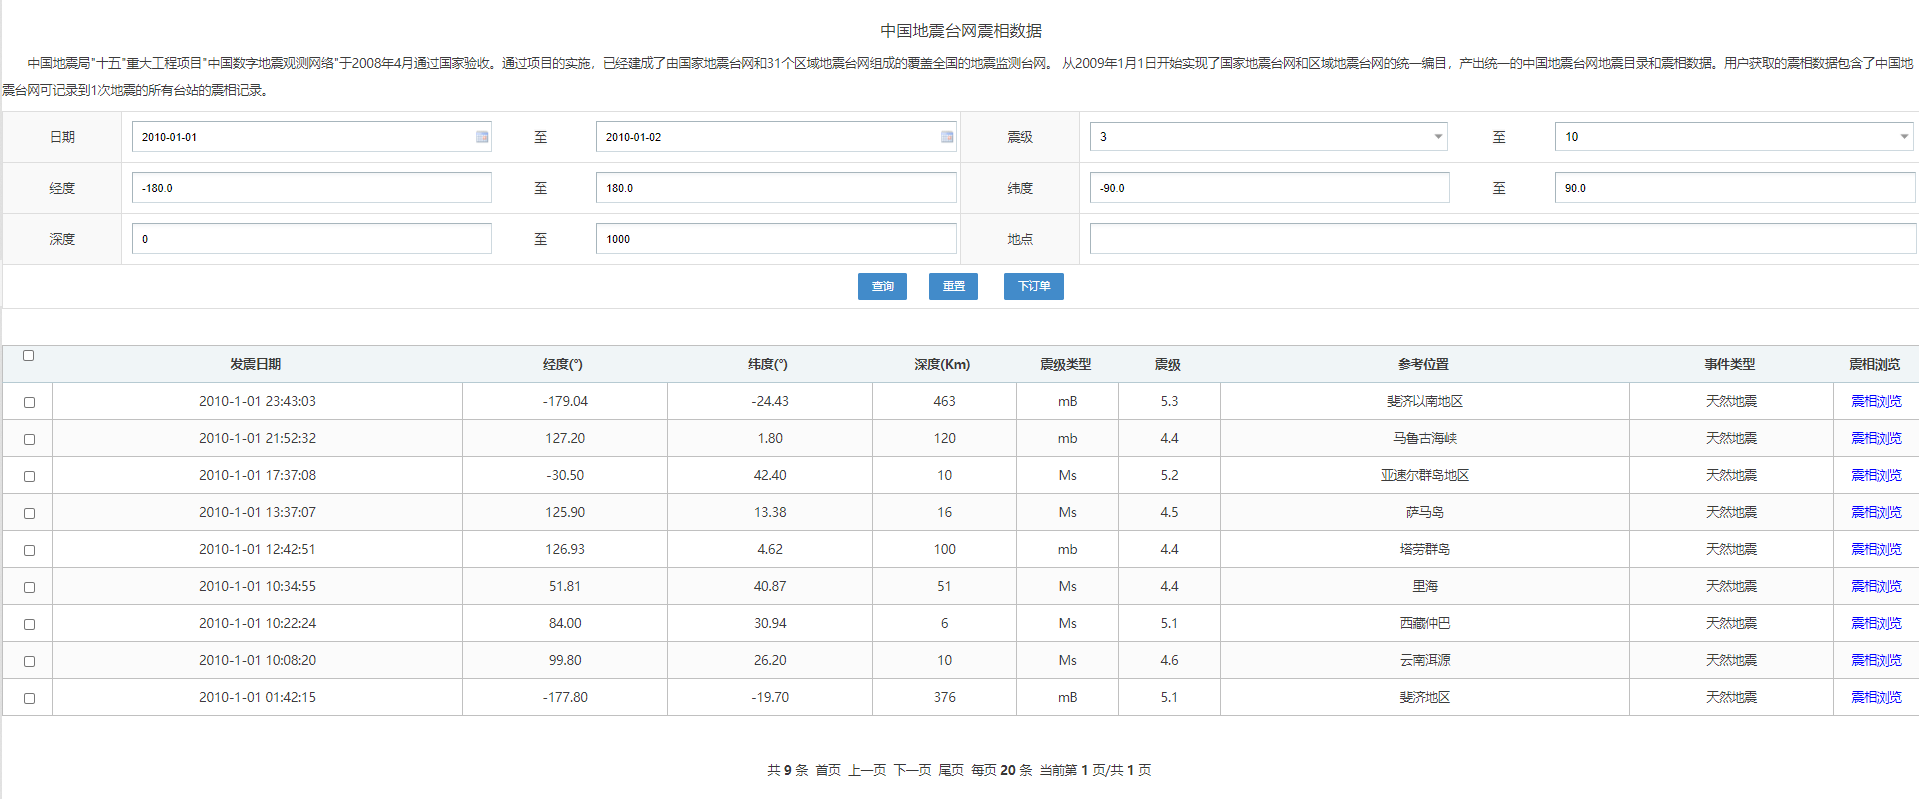Focus the start date field 2010-01-01

point(311,137)
